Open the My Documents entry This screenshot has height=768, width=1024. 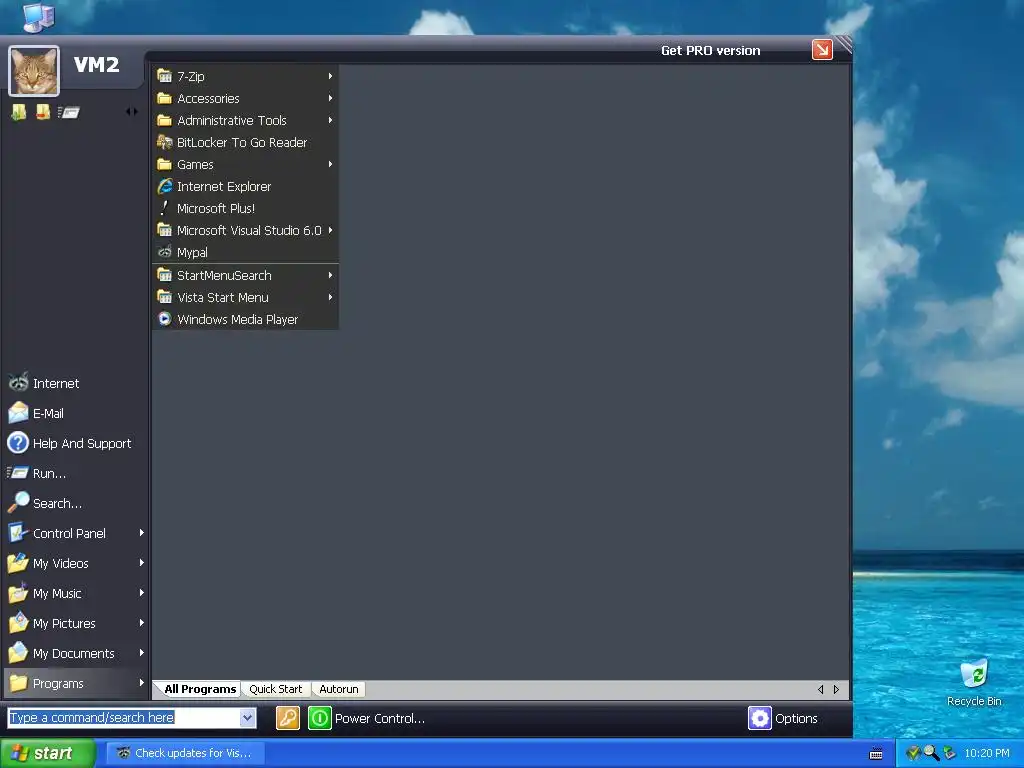point(76,653)
